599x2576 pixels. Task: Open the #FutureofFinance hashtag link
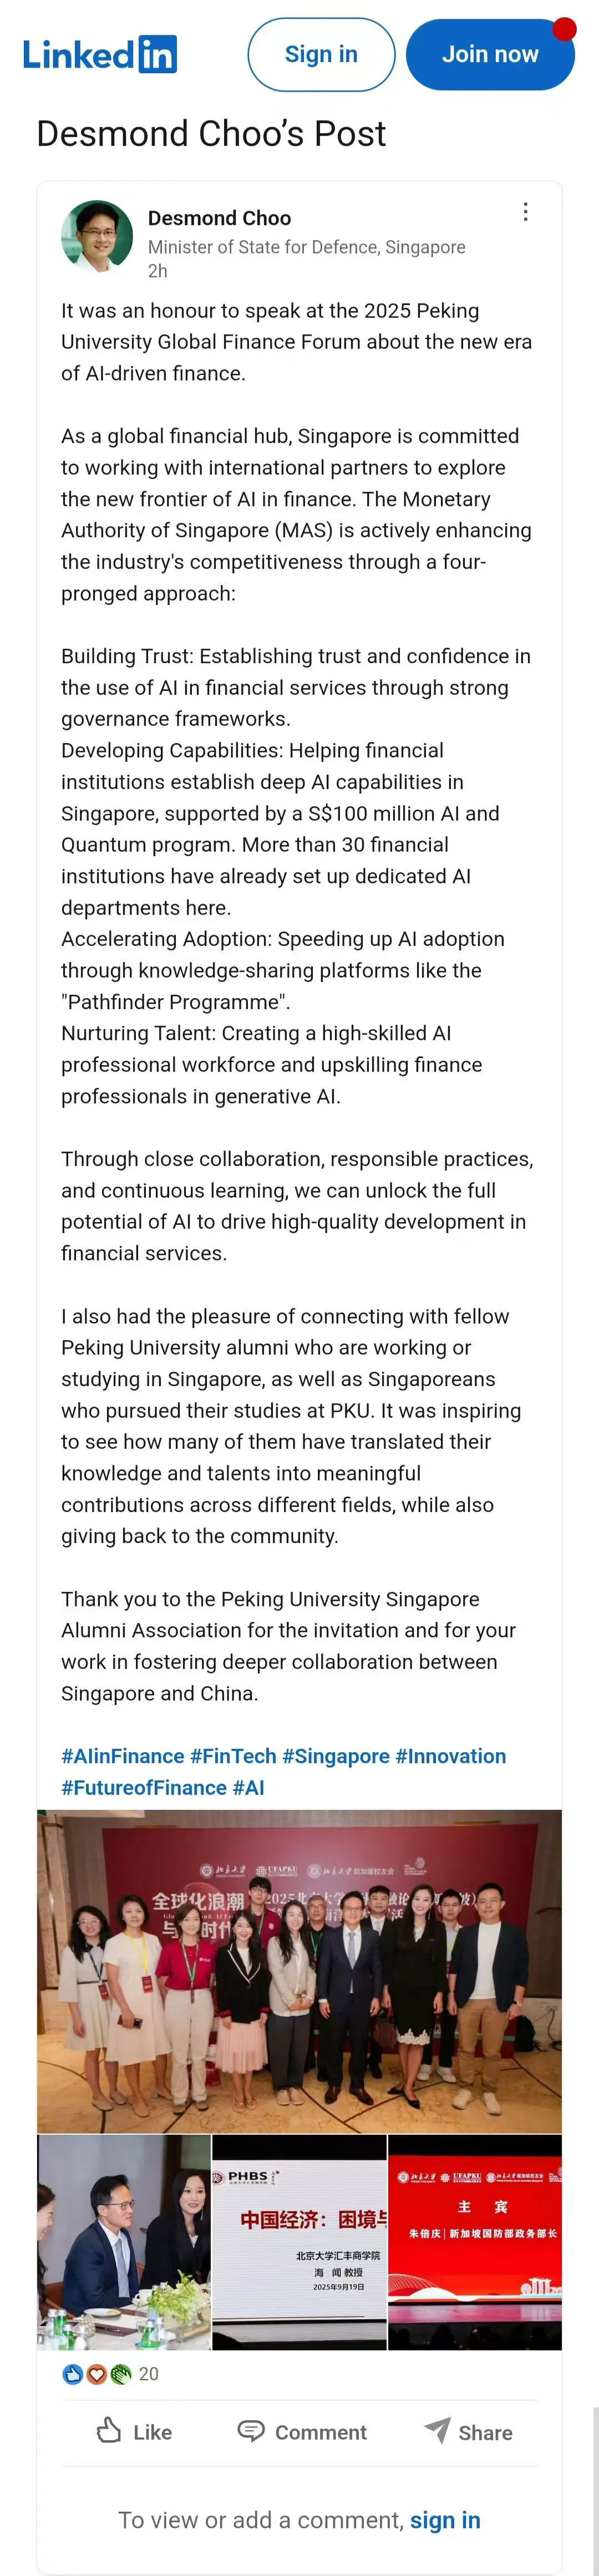coord(144,1788)
